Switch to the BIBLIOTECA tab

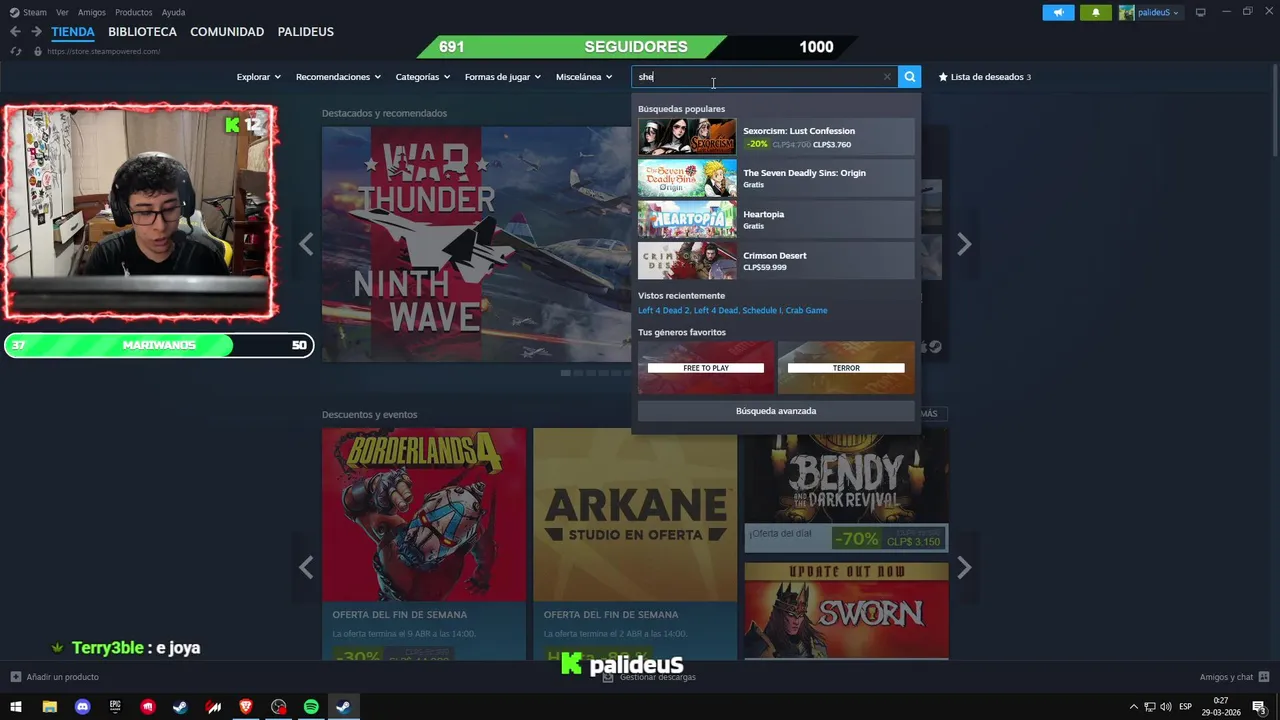click(142, 32)
